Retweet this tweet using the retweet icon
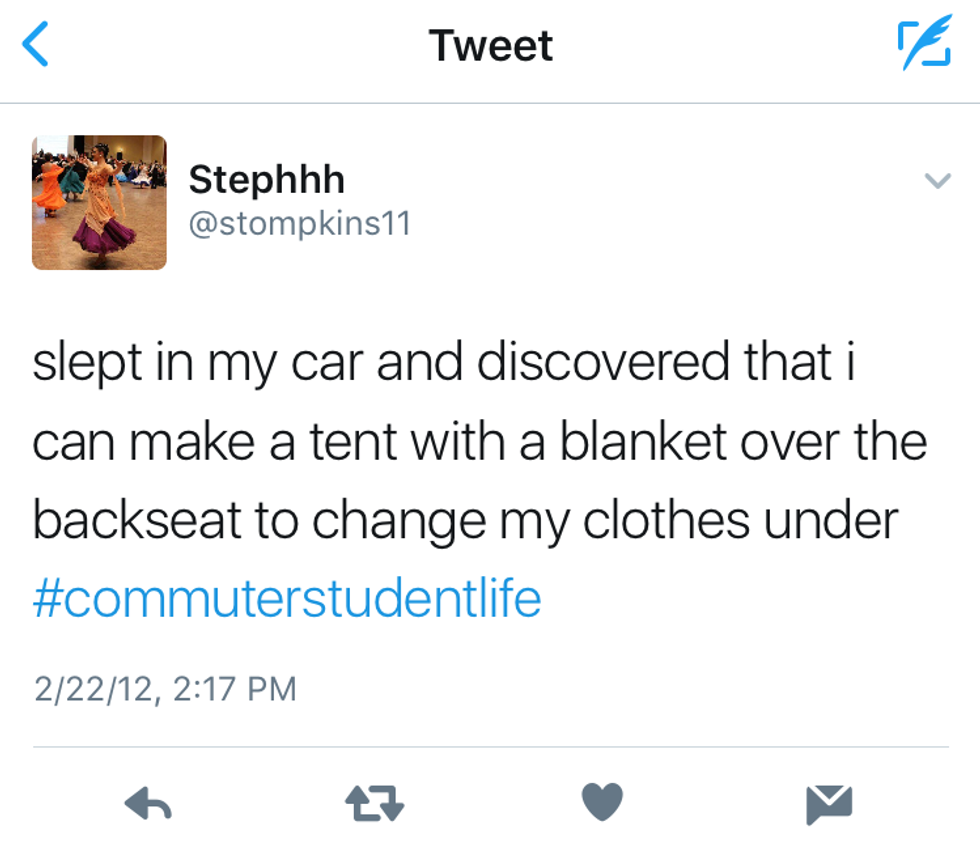Screen dimensions: 980x856 pyautogui.click(x=374, y=803)
